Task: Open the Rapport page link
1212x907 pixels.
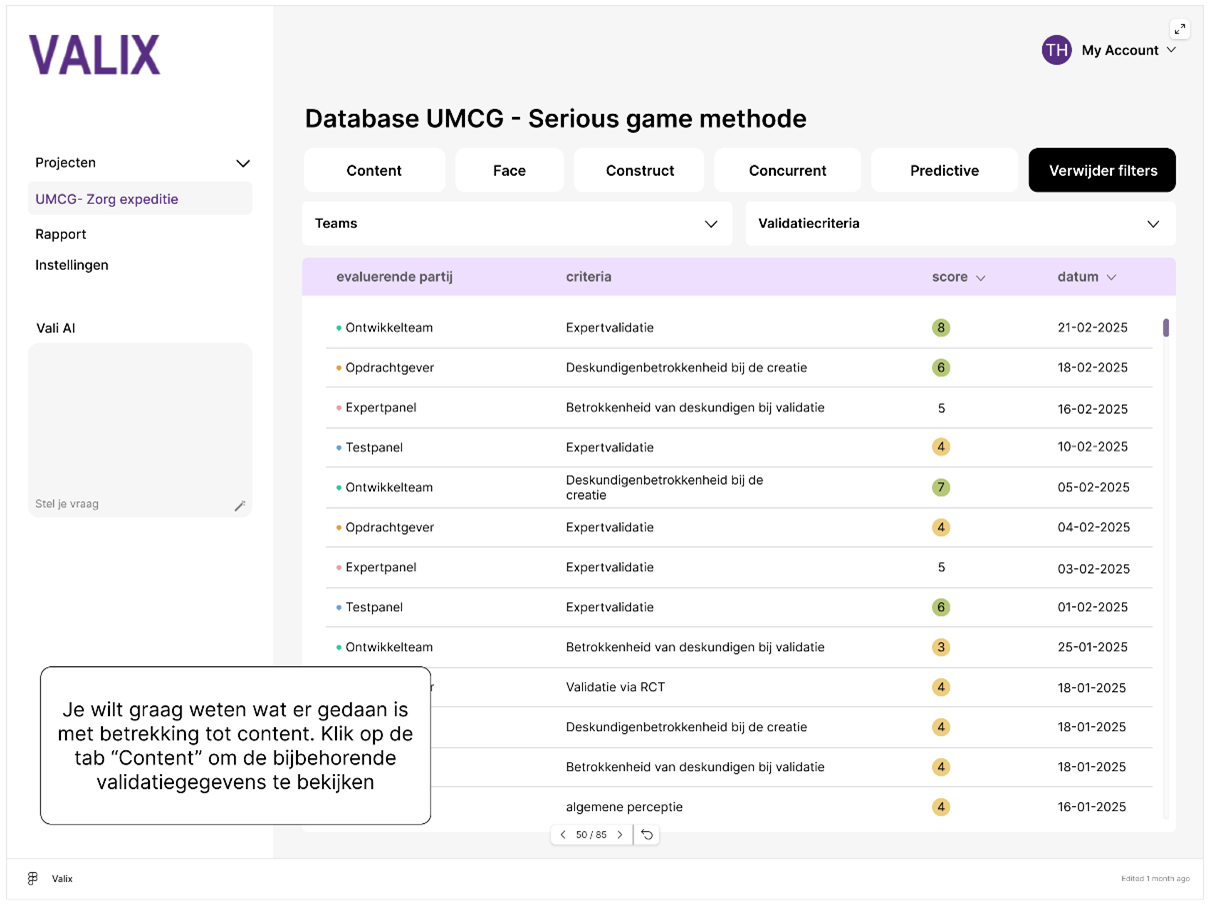Action: (x=61, y=234)
